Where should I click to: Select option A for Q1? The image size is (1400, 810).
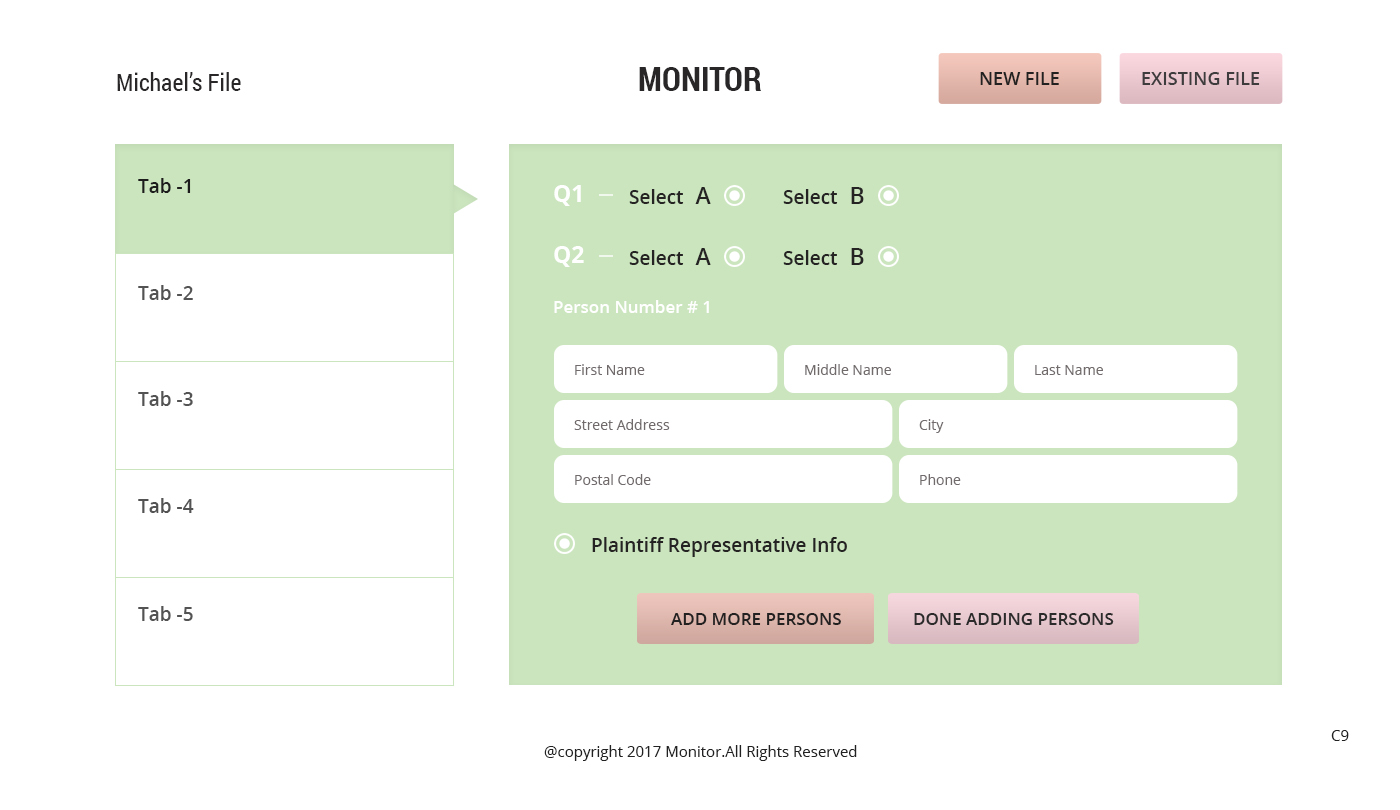point(734,196)
